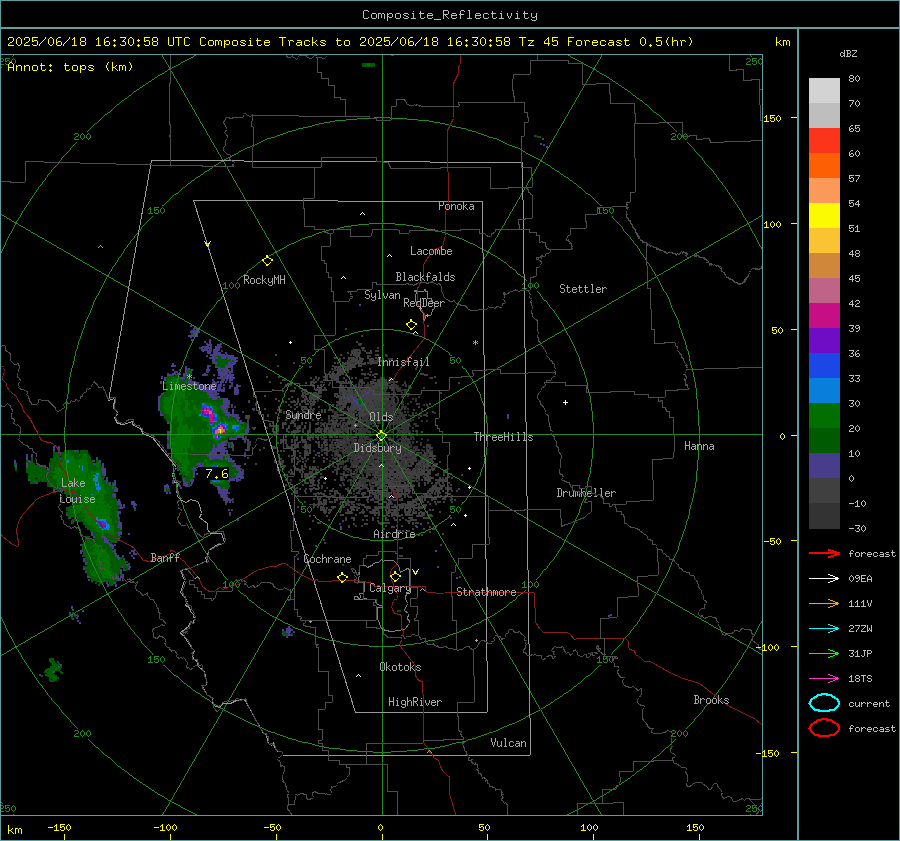
Task: Click the 'Okotoks' city label
Action: (400, 667)
